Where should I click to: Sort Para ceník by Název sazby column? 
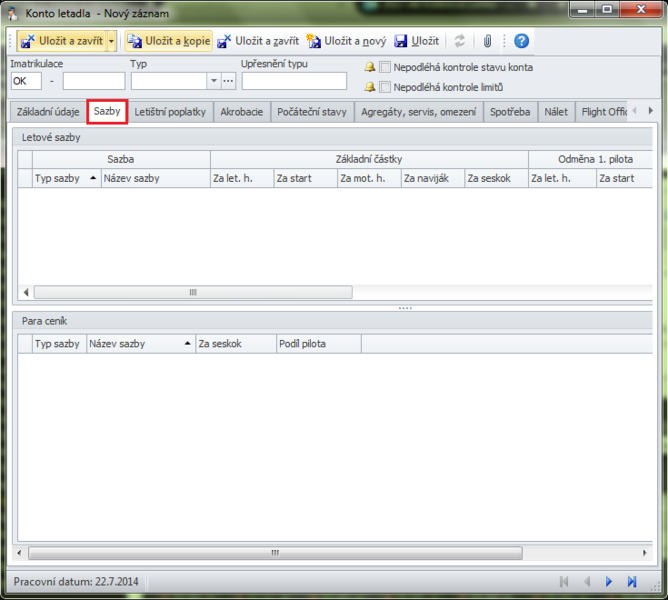139,343
